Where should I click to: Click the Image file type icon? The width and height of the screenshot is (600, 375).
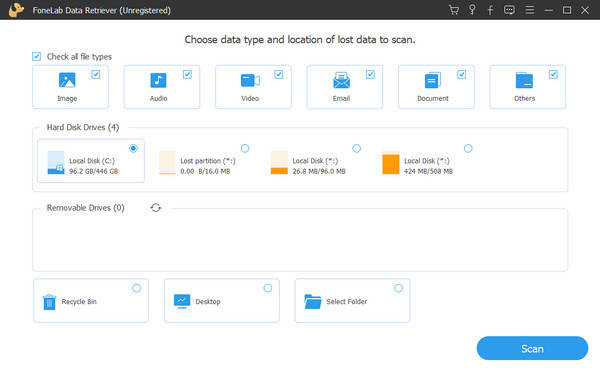click(x=67, y=80)
